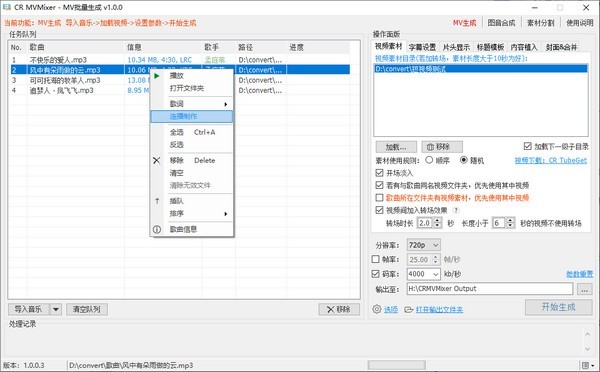Open the 导入音乐 dropdown arrow
Screen dimensions: 600x372
click(56, 309)
